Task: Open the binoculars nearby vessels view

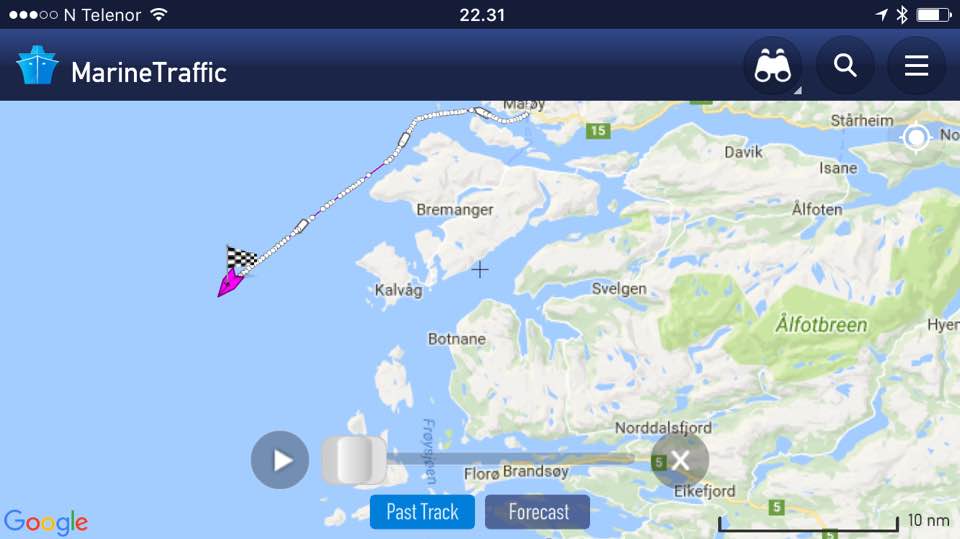Action: click(x=773, y=66)
